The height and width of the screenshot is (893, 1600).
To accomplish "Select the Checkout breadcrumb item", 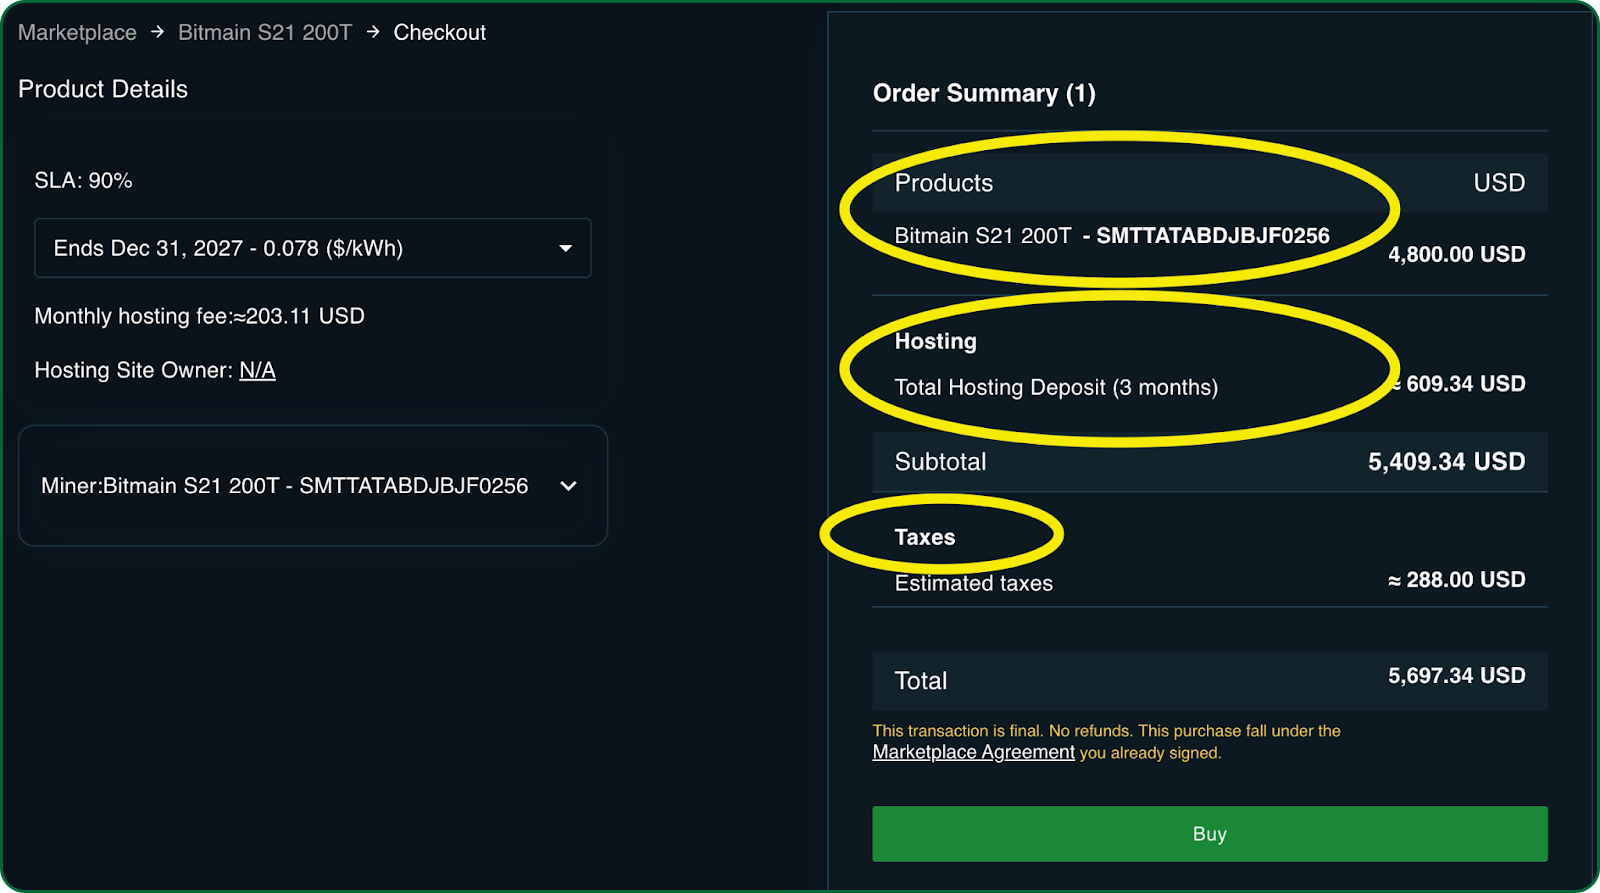I will click(x=439, y=32).
